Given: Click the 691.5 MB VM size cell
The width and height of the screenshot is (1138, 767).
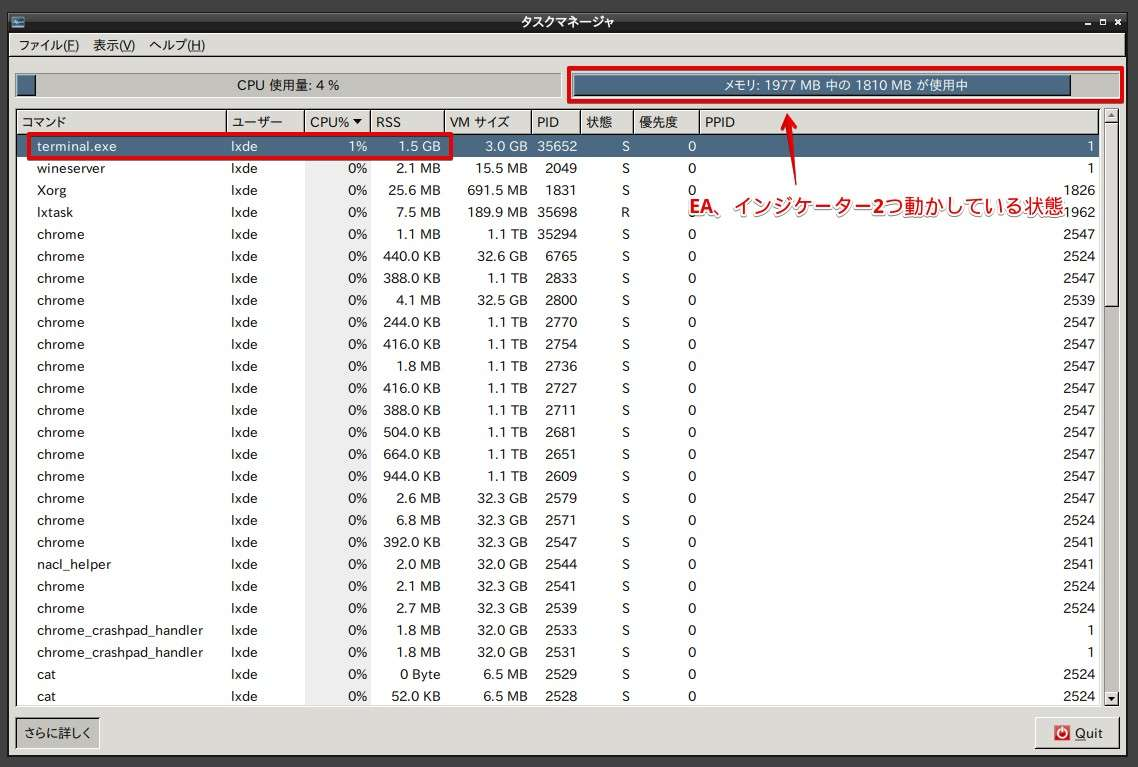Looking at the screenshot, I should coord(497,190).
